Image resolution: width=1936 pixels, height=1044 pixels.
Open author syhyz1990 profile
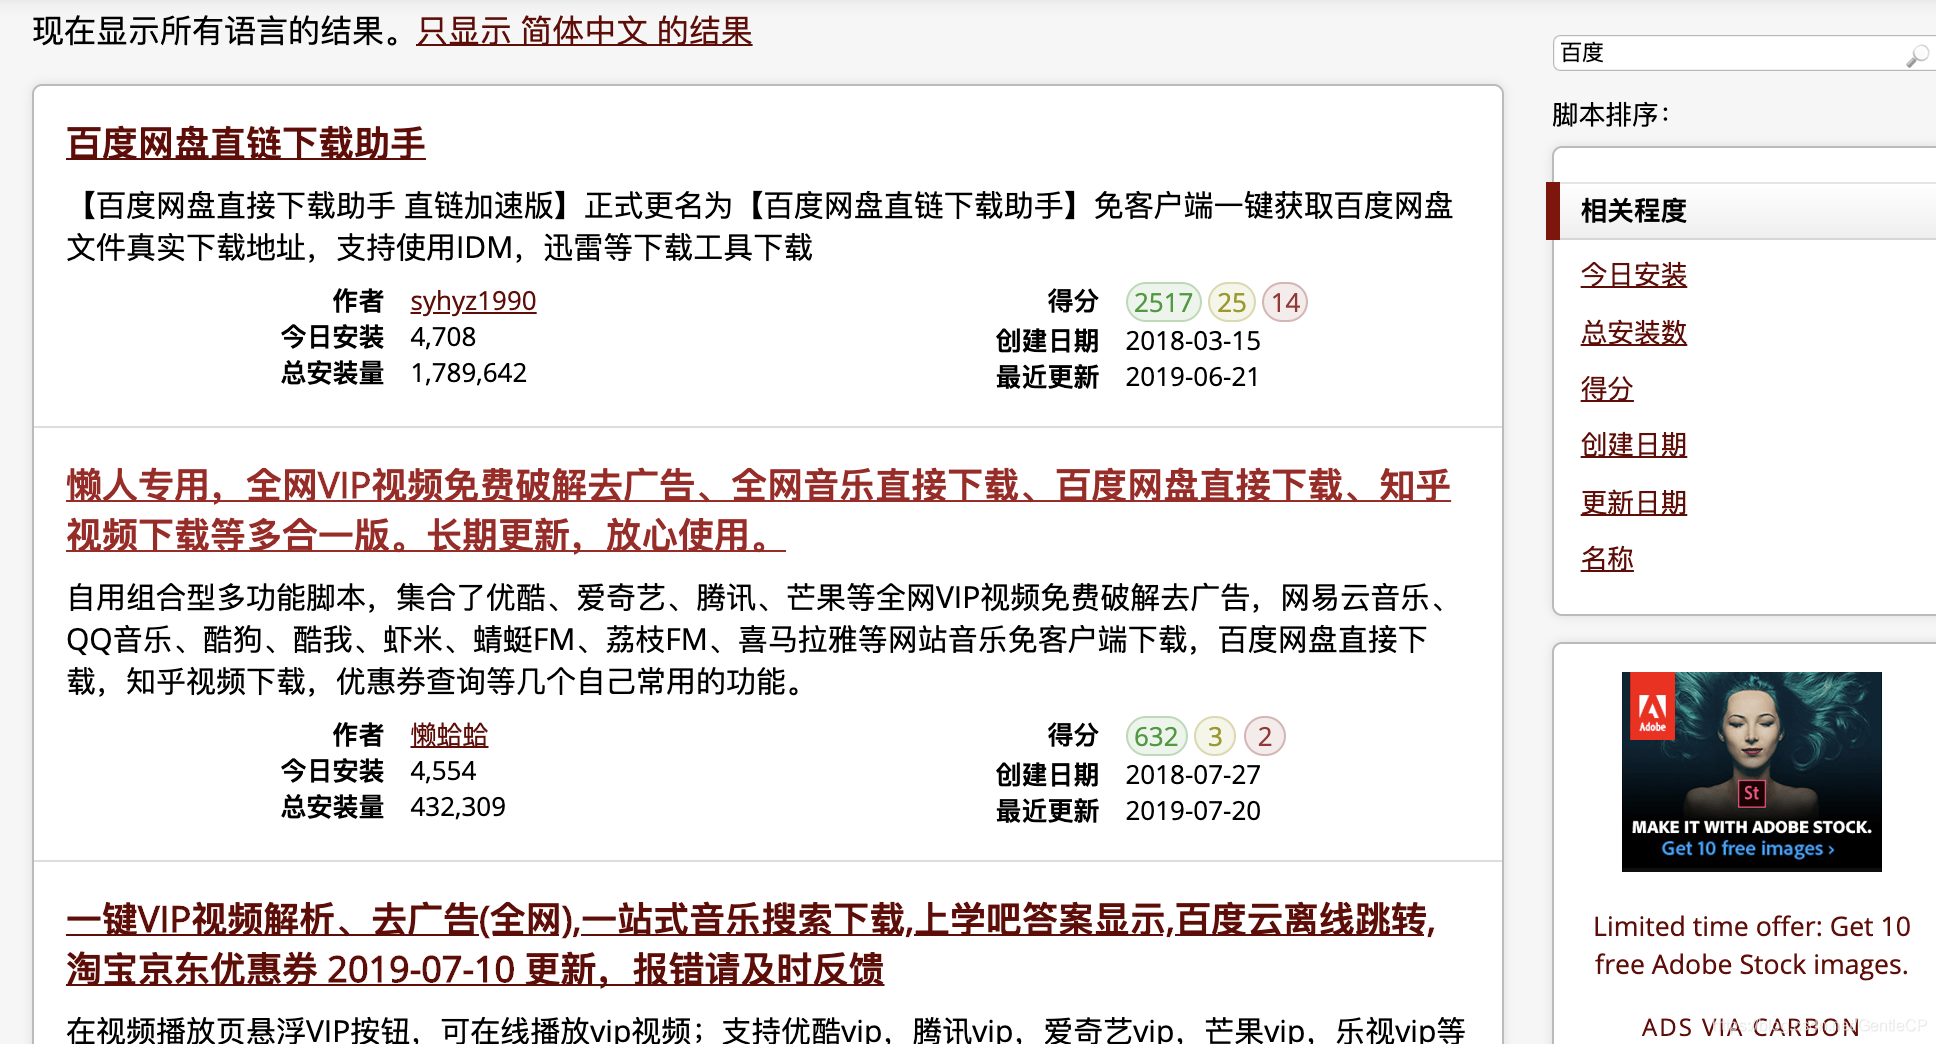pyautogui.click(x=473, y=301)
